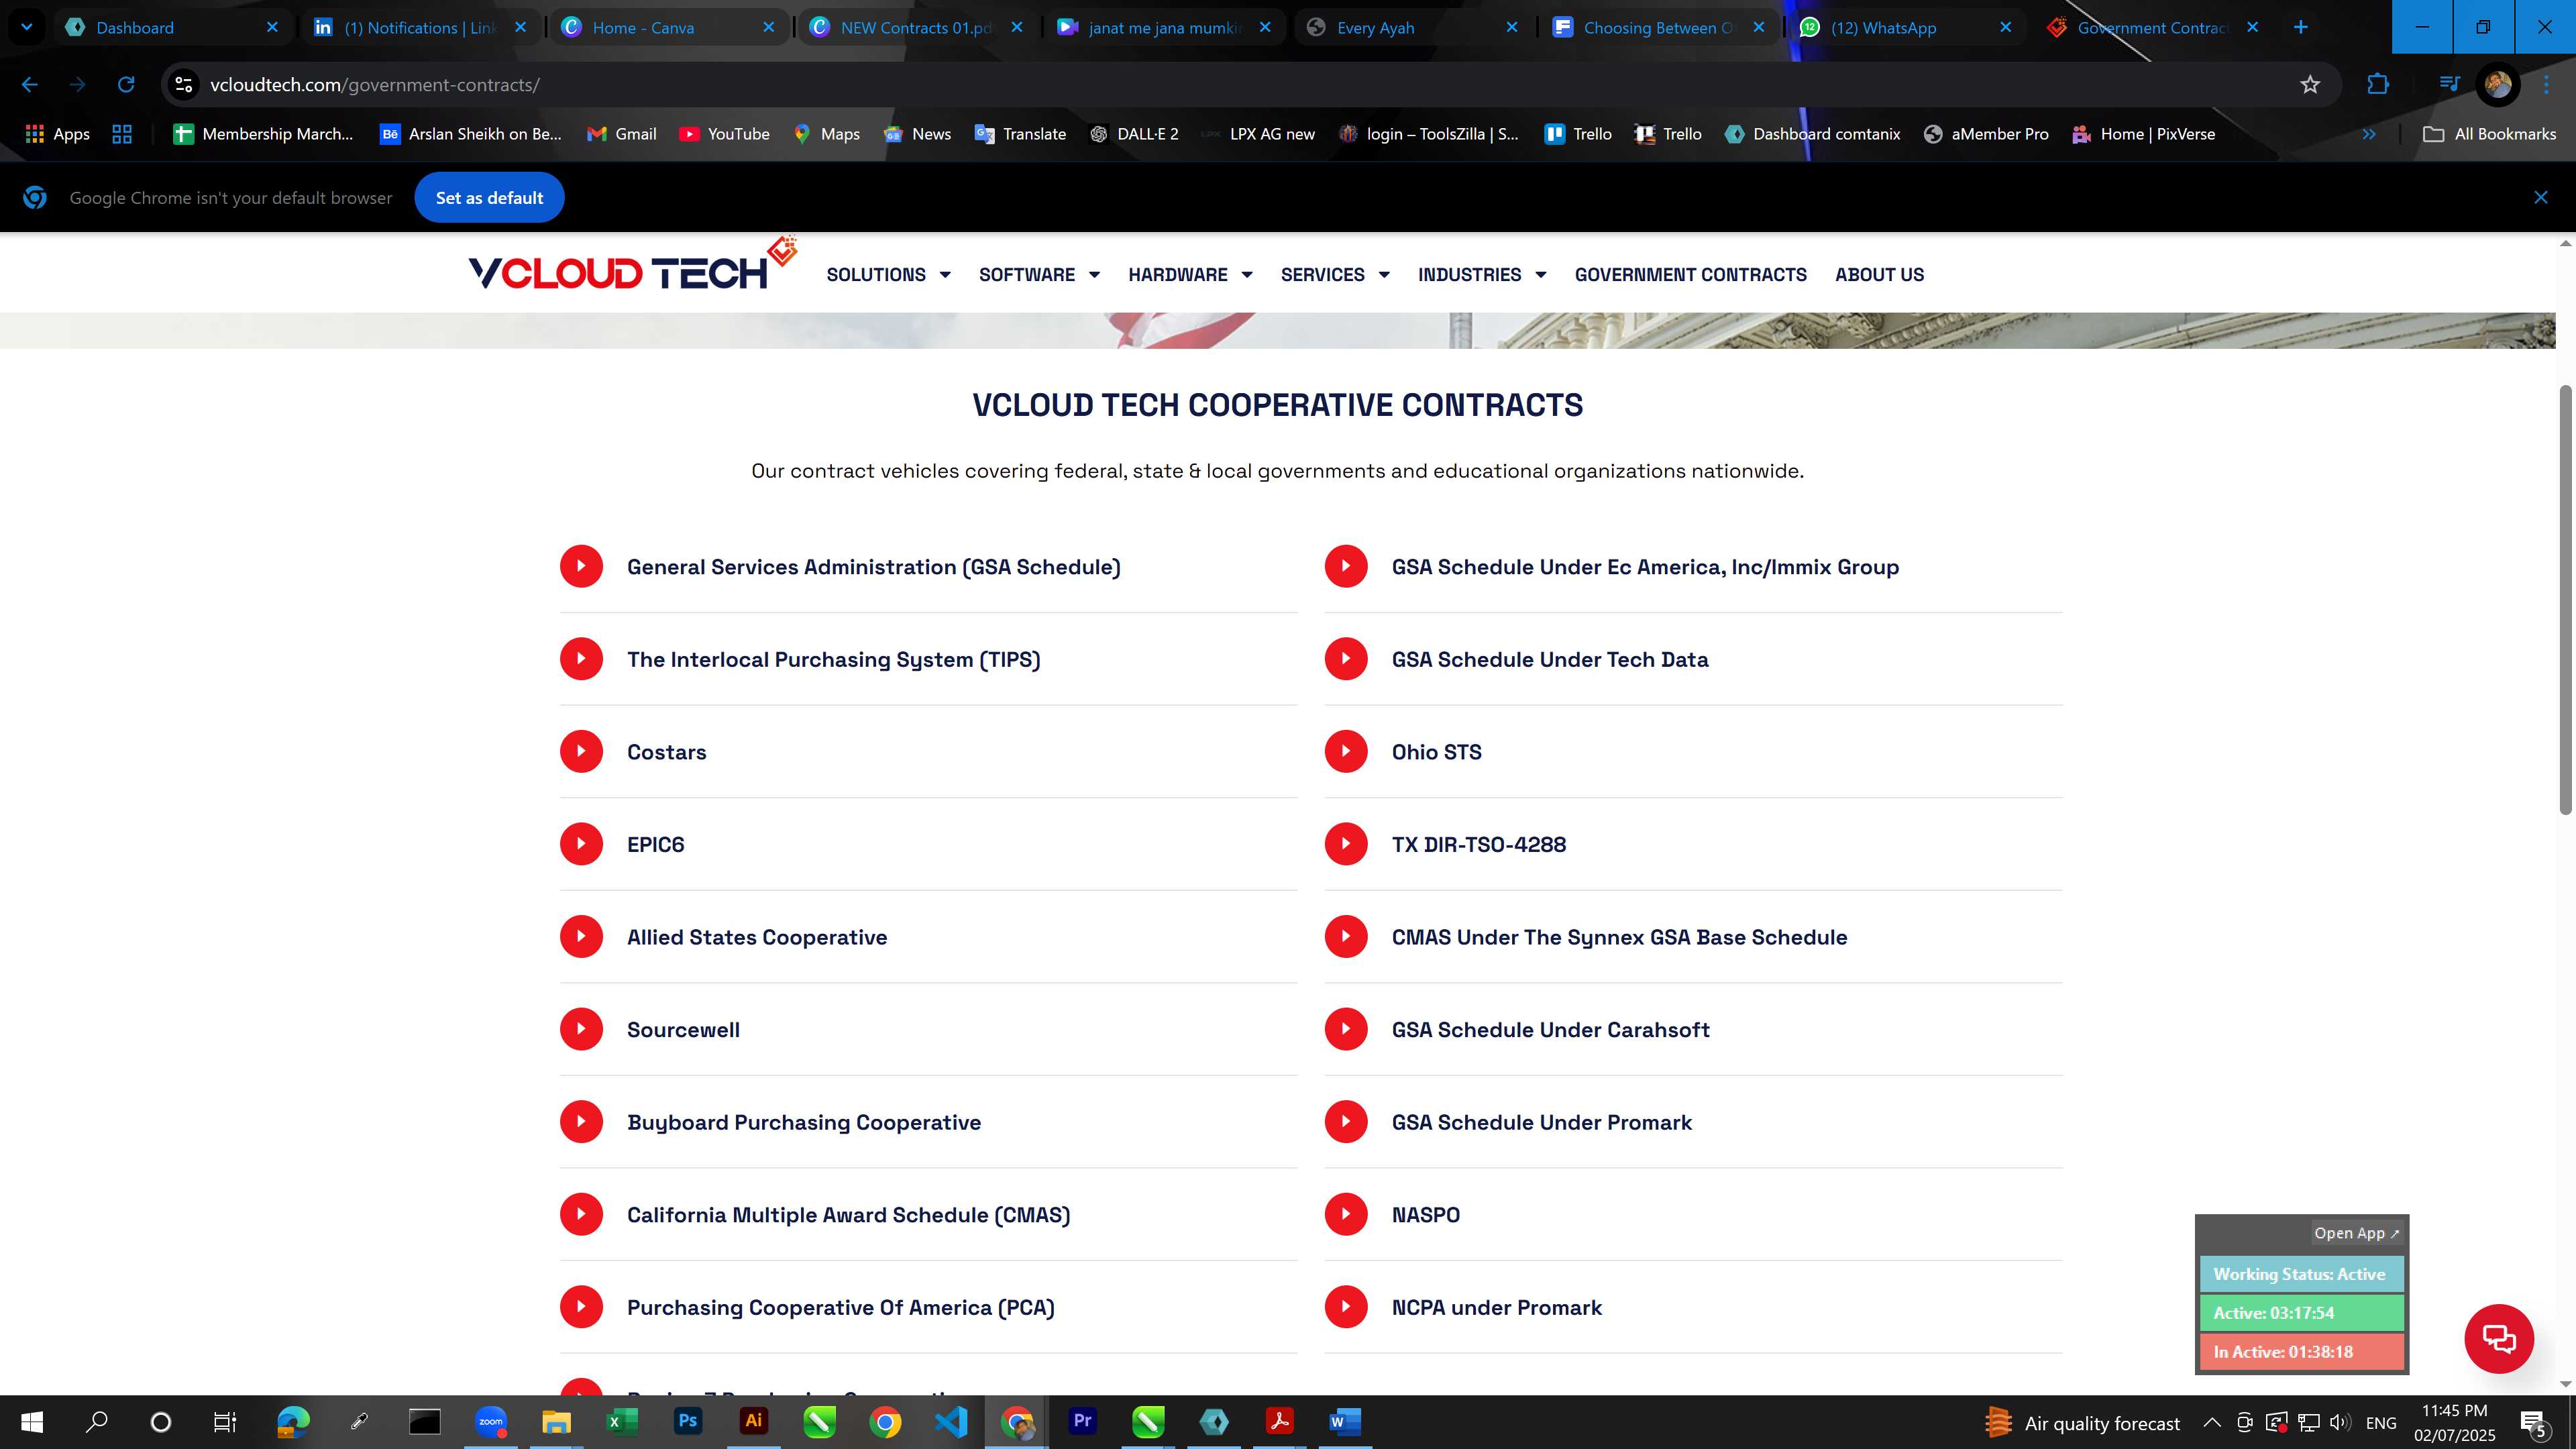2576x1449 pixels.
Task: Open the Chrome three-dot menu
Action: coord(2546,85)
